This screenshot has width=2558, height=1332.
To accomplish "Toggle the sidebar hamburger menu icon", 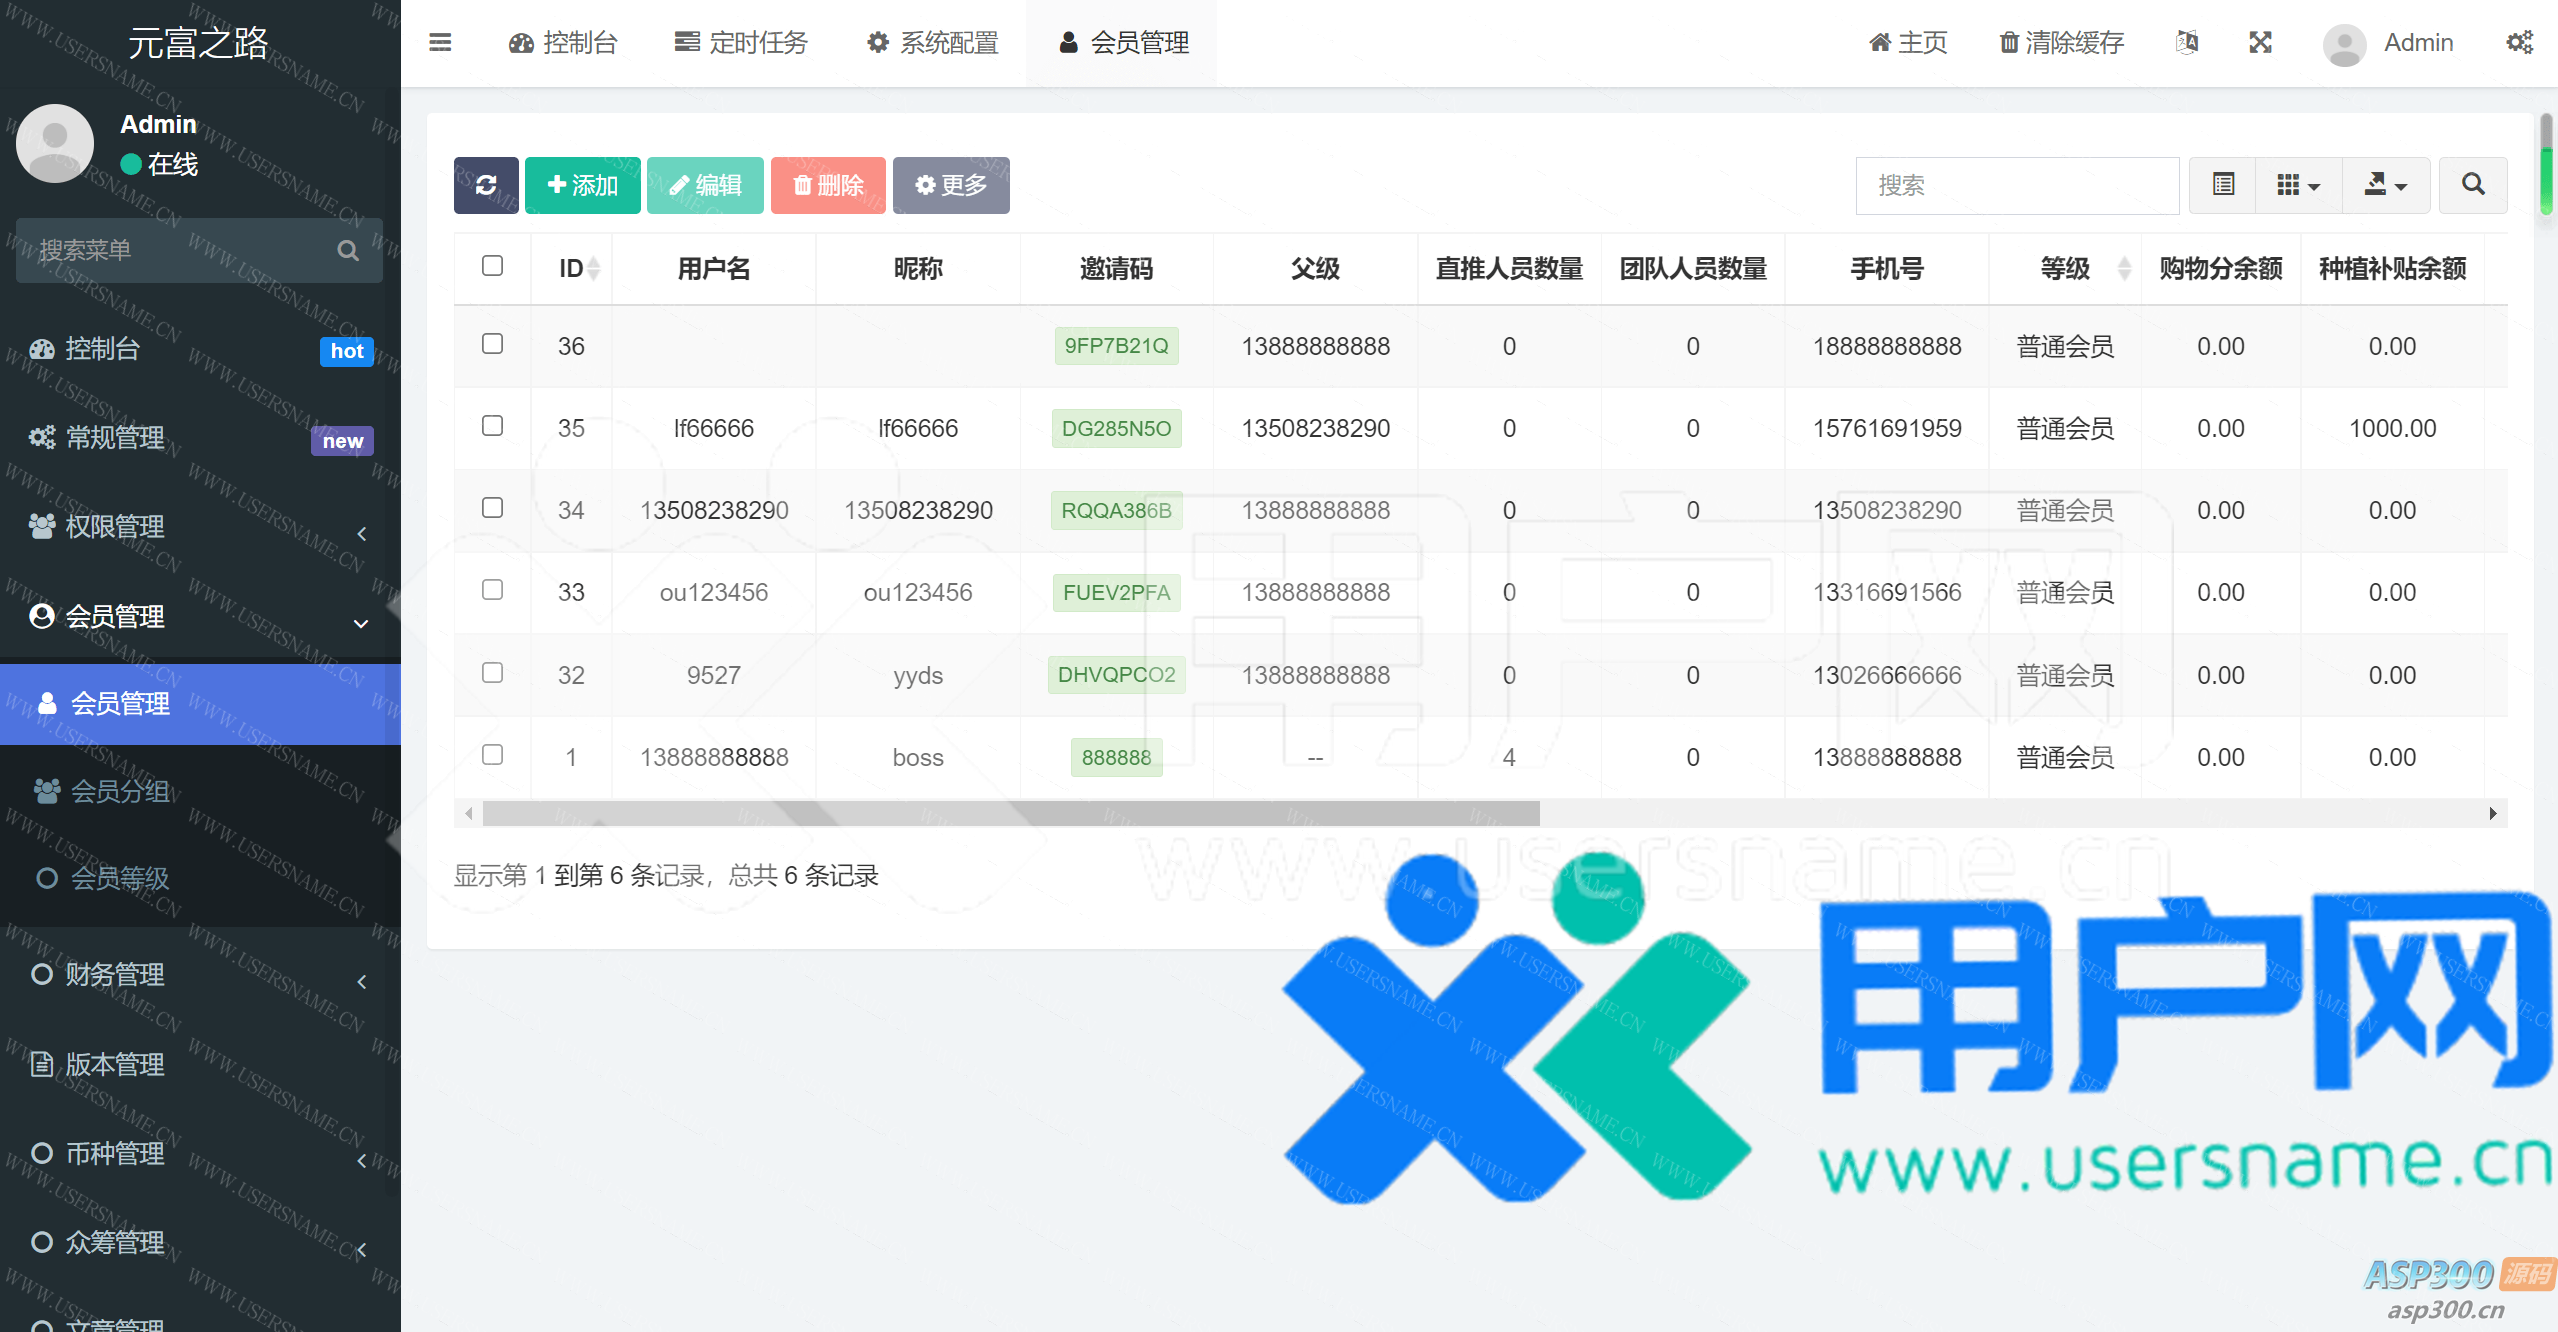I will [x=440, y=42].
